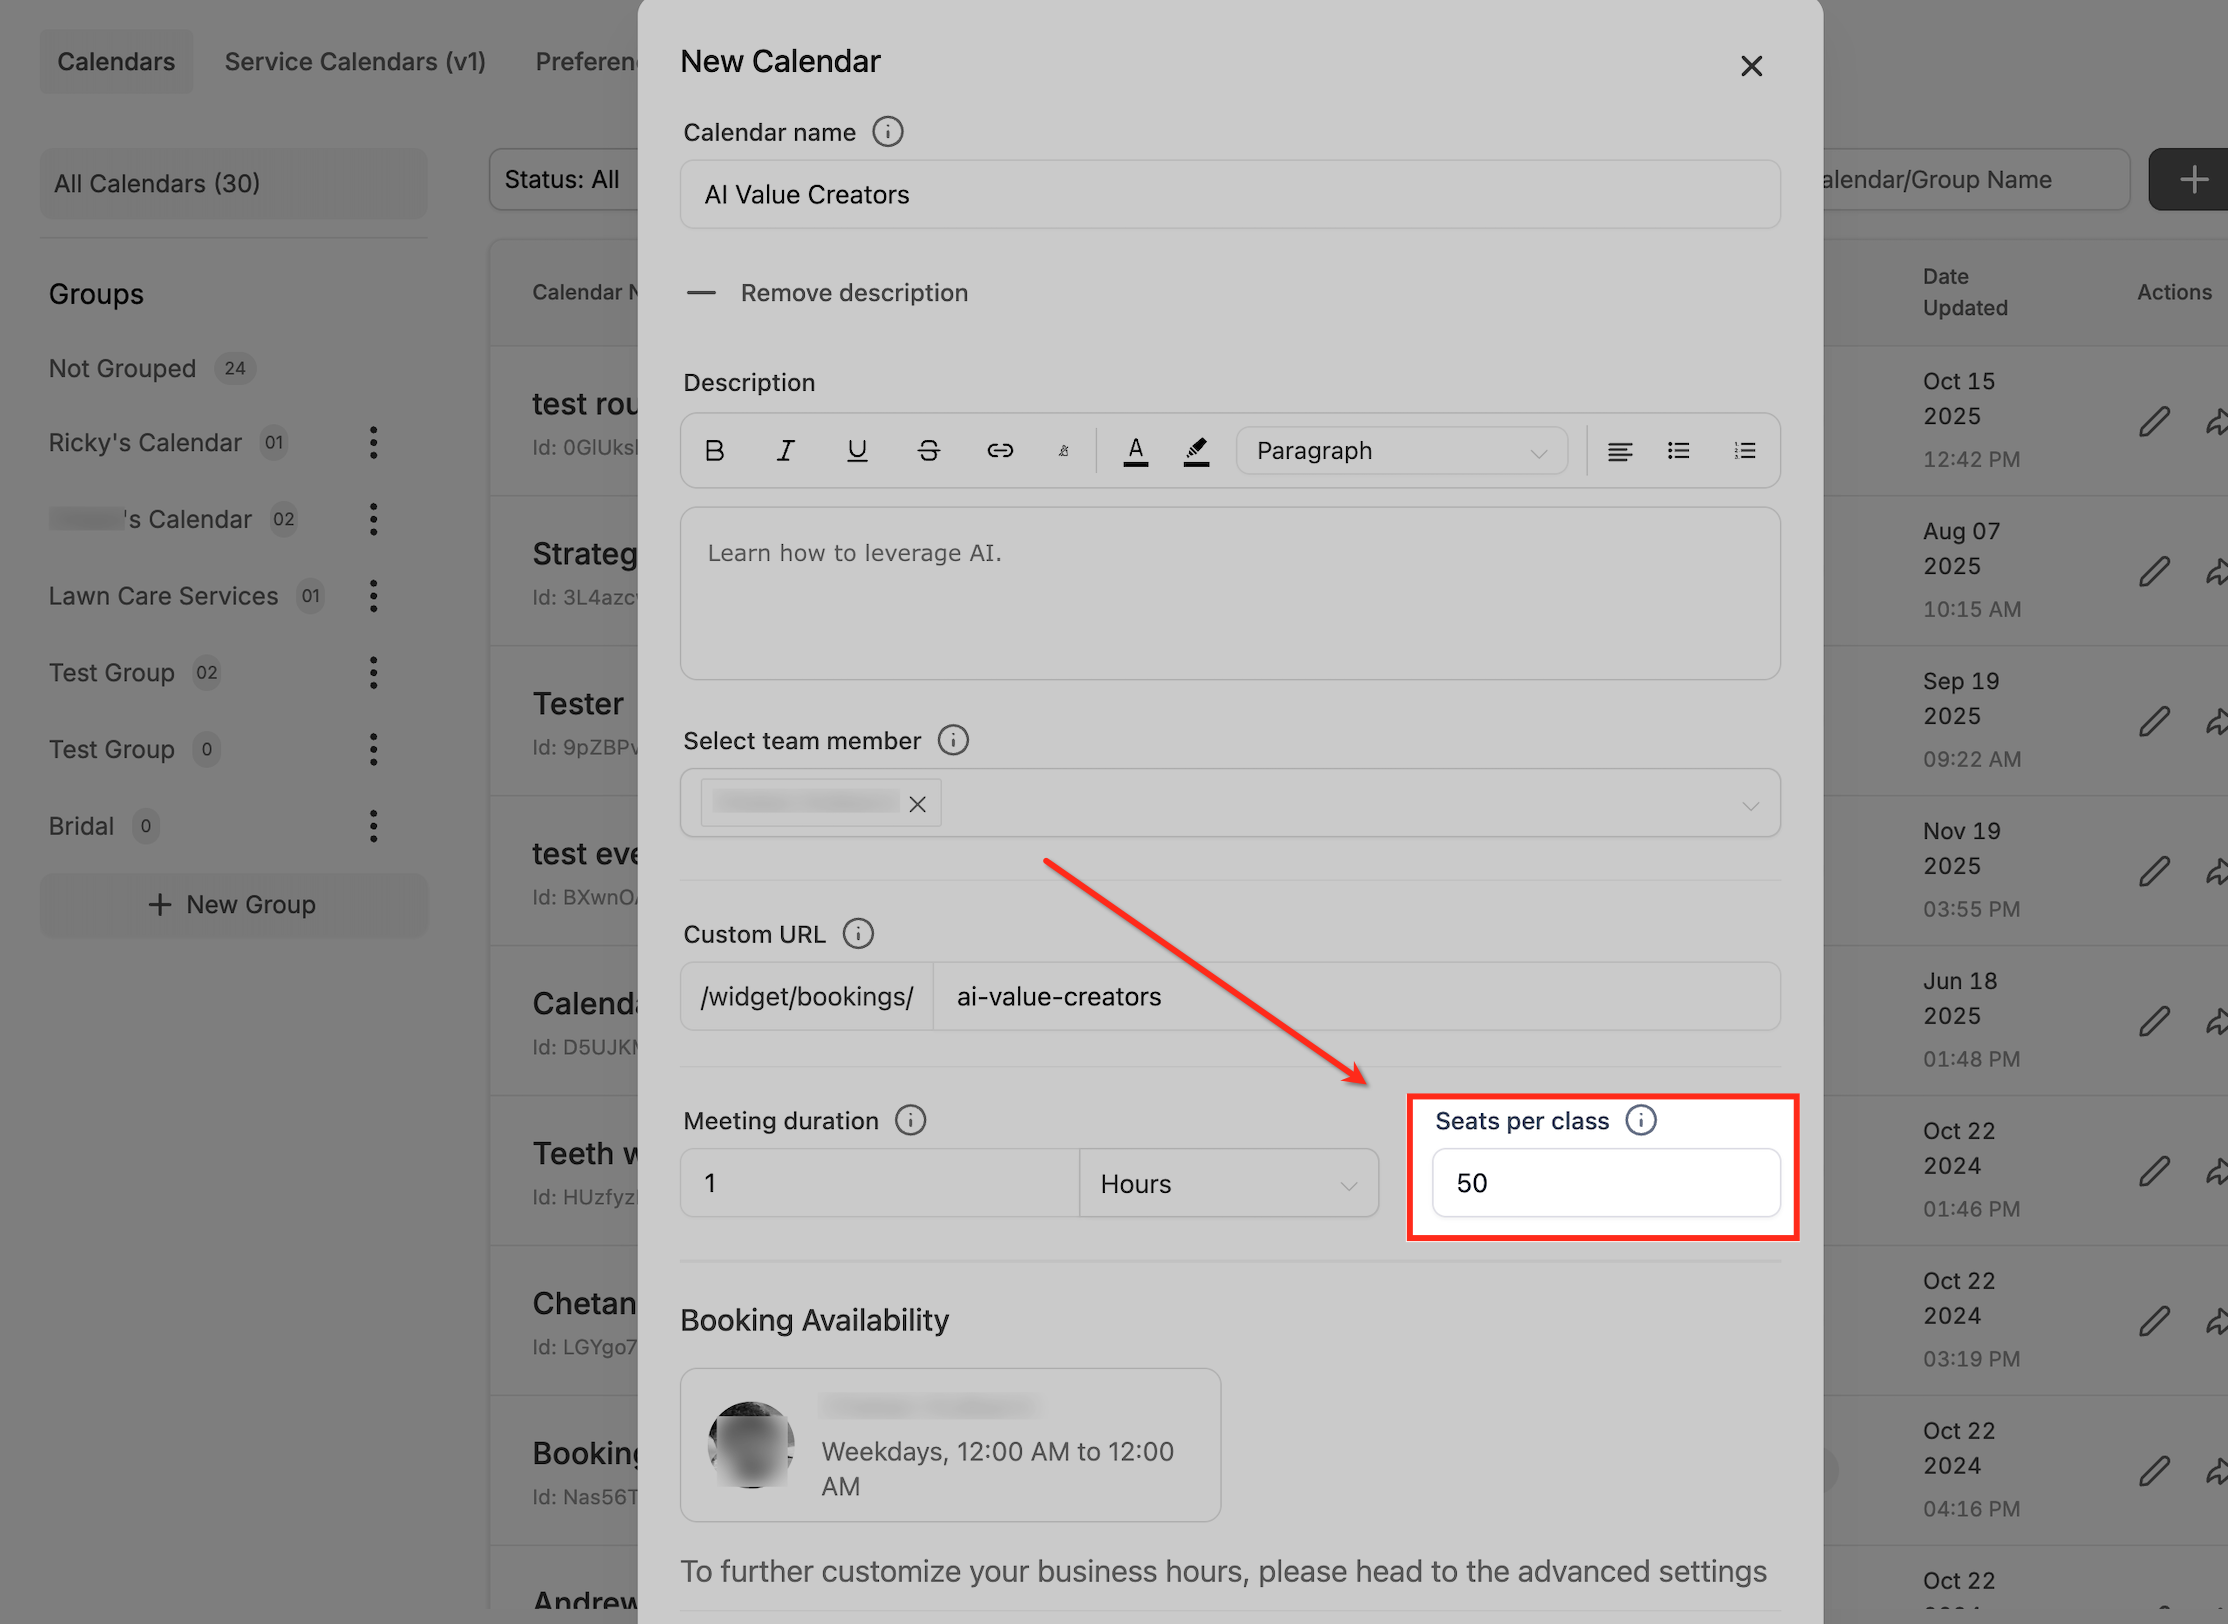Expand the Hours duration unit dropdown
The image size is (2228, 1624).
point(1228,1184)
